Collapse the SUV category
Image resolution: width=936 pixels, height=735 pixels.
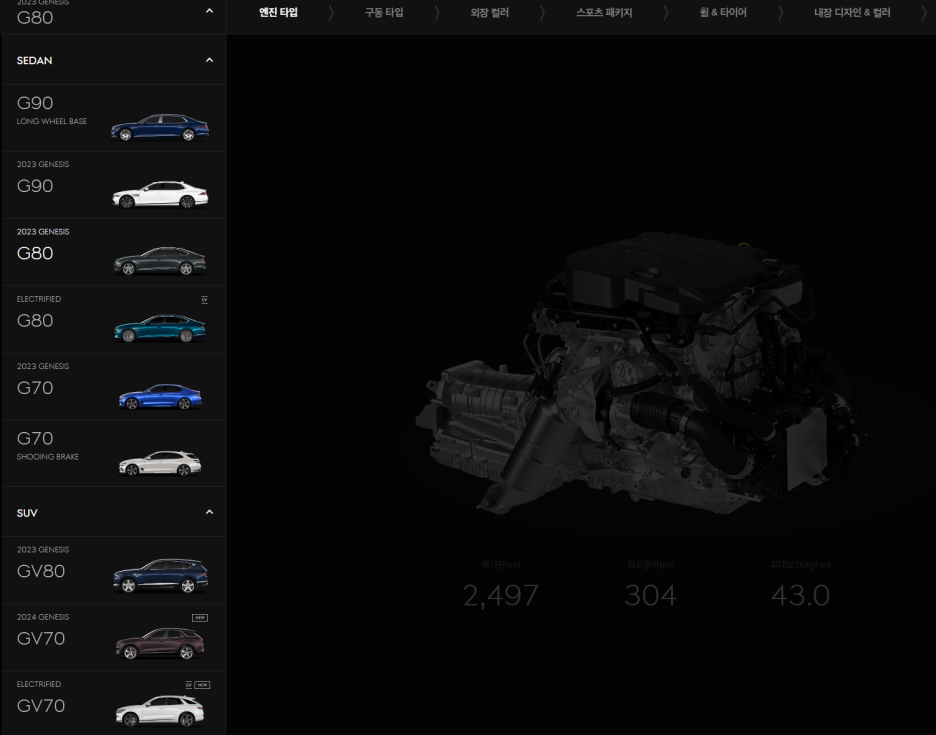[209, 512]
